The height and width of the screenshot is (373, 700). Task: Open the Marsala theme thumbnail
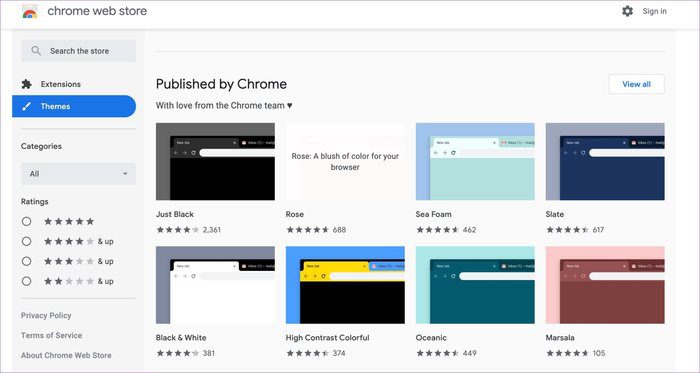[x=605, y=285]
